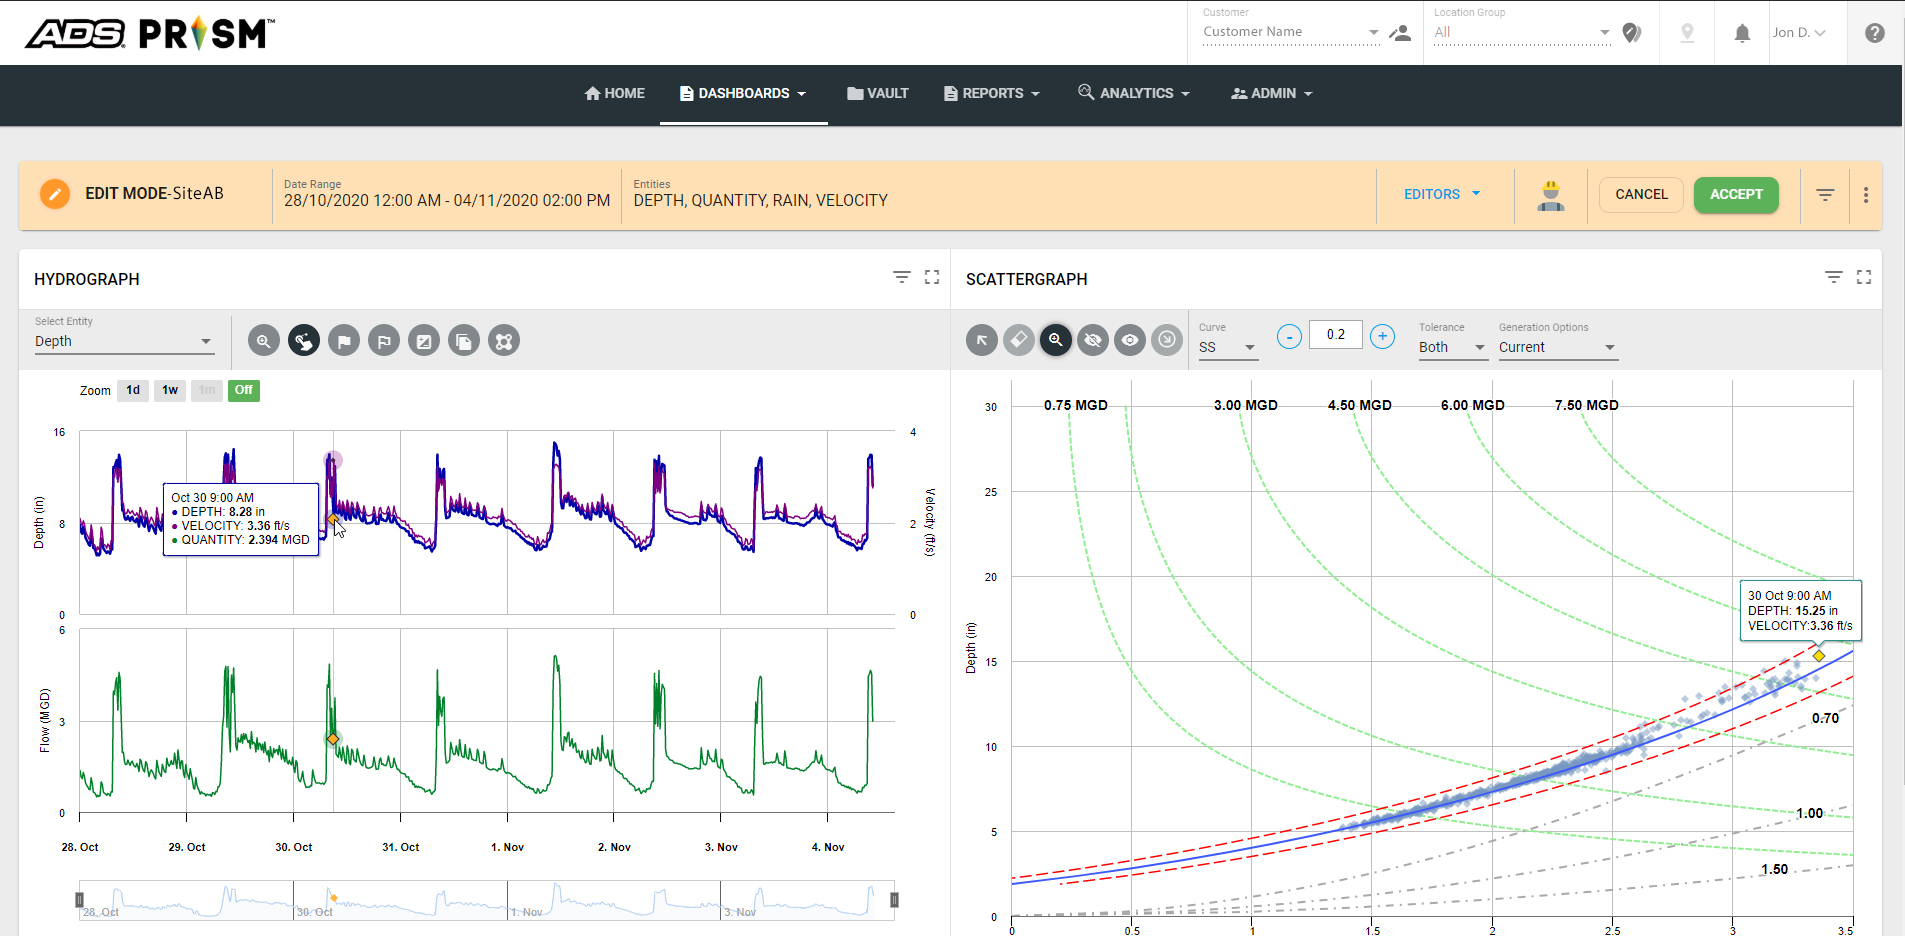Image resolution: width=1905 pixels, height=936 pixels.
Task: Open the notifications bell
Action: [x=1741, y=32]
